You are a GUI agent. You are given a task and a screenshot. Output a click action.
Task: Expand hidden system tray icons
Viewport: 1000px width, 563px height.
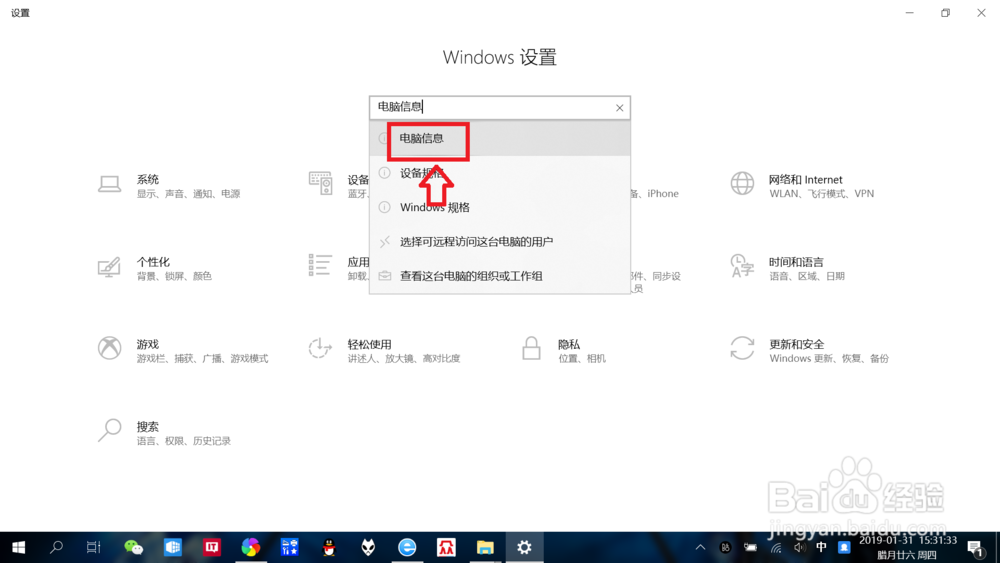pyautogui.click(x=700, y=547)
